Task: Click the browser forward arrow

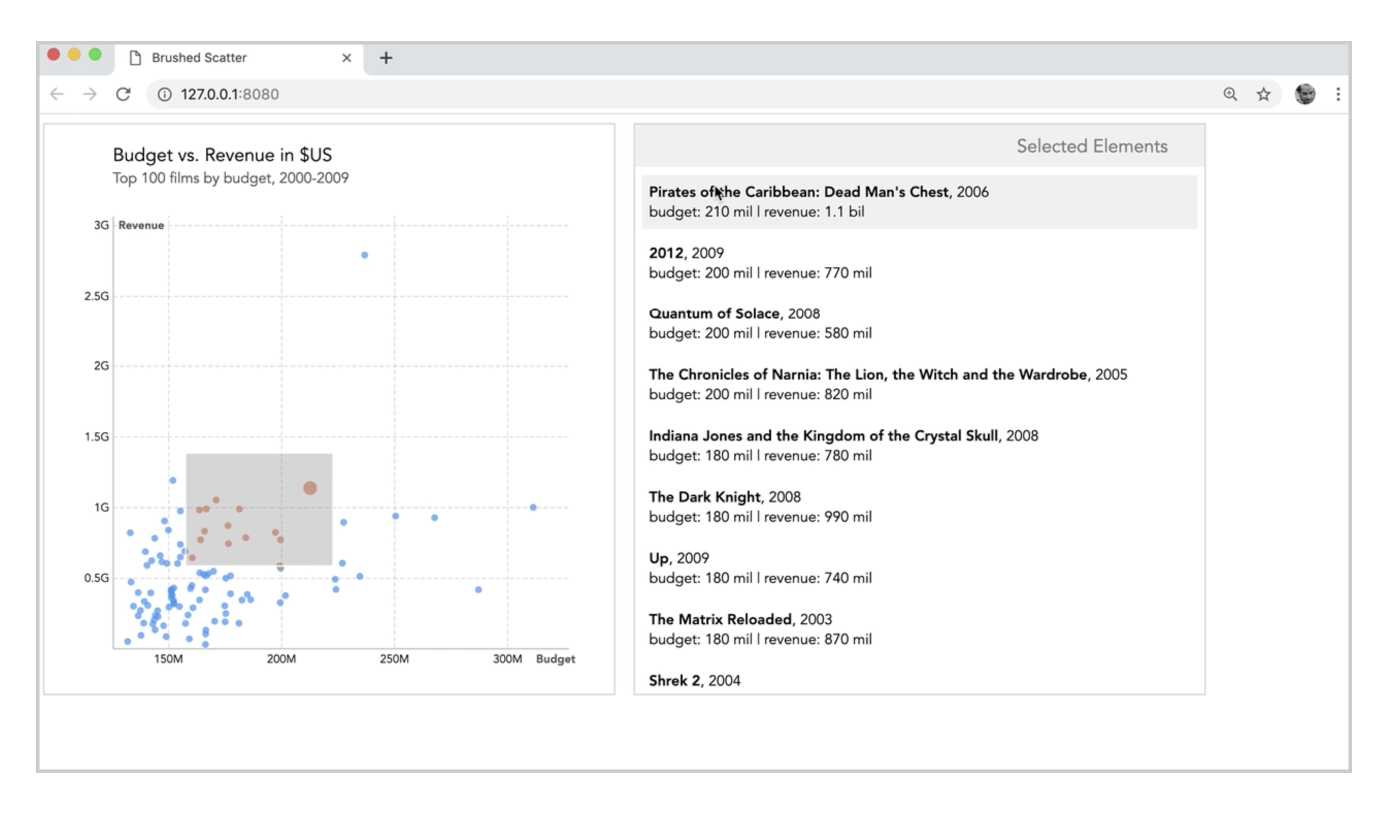Action: click(90, 94)
